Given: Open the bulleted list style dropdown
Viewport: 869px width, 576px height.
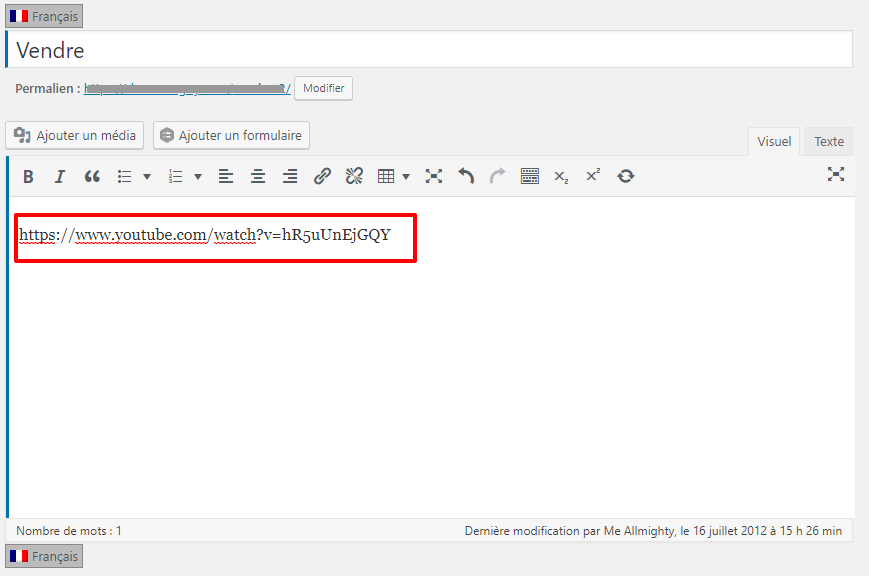Looking at the screenshot, I should point(147,176).
